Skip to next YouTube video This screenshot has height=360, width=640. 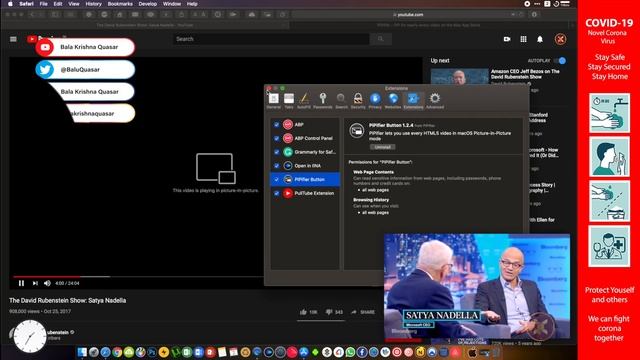click(35, 283)
